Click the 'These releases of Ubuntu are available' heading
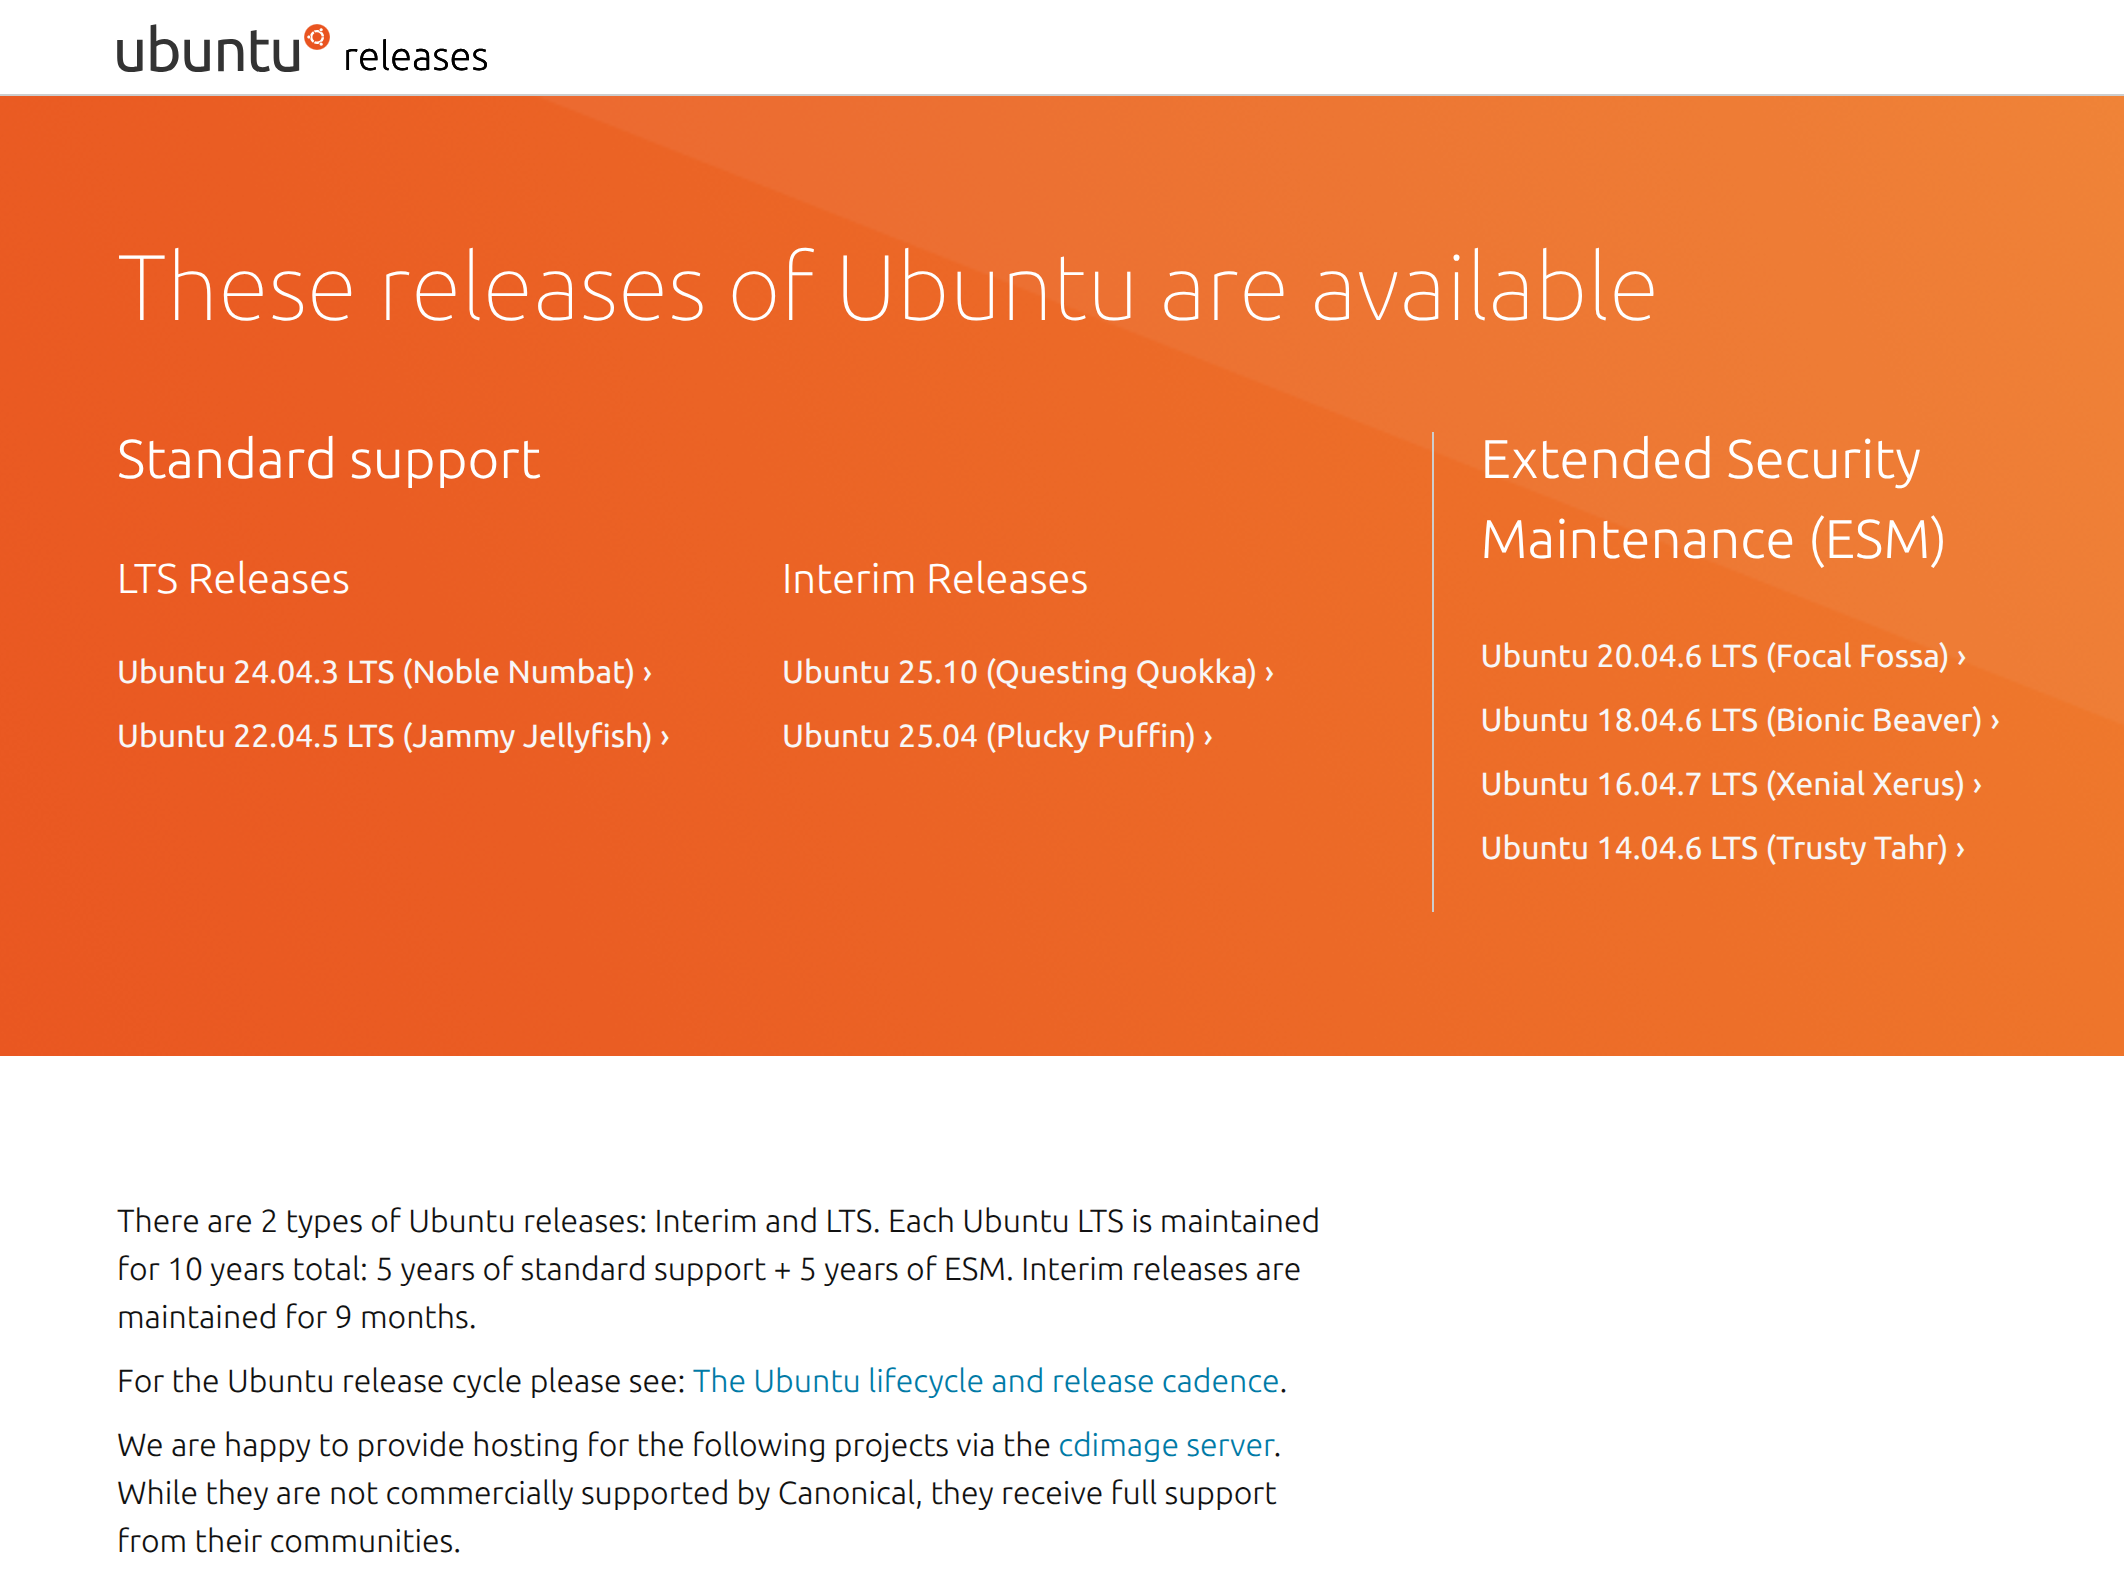The height and width of the screenshot is (1583, 2124). coord(886,288)
